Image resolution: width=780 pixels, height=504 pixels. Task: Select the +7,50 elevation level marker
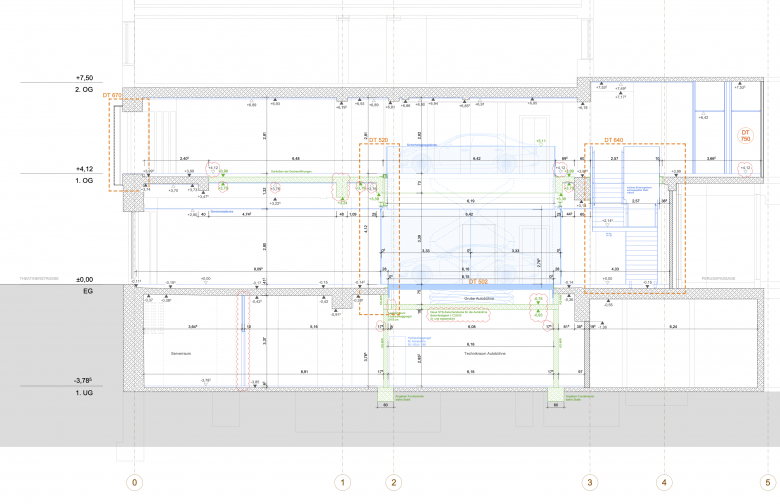pyautogui.click(x=83, y=77)
